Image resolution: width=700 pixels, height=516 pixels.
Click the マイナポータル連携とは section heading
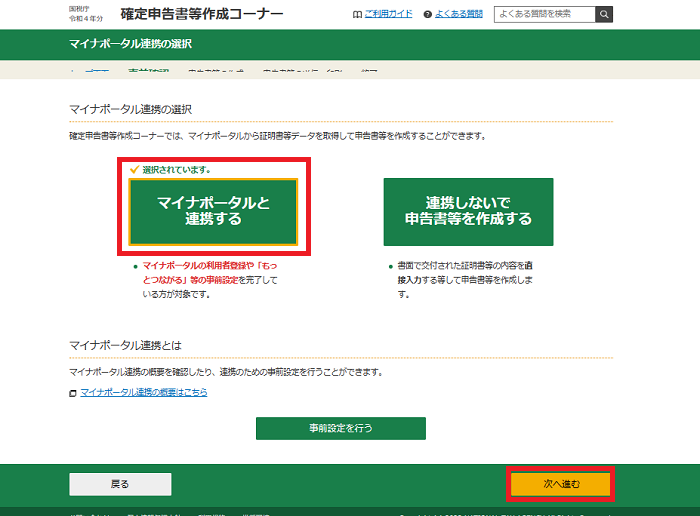click(x=125, y=345)
